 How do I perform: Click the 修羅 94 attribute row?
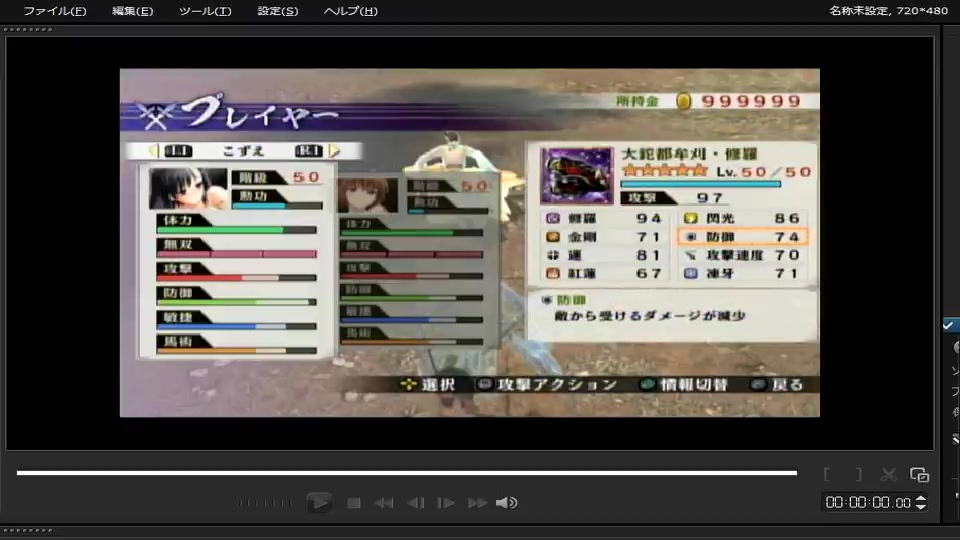pyautogui.click(x=604, y=219)
